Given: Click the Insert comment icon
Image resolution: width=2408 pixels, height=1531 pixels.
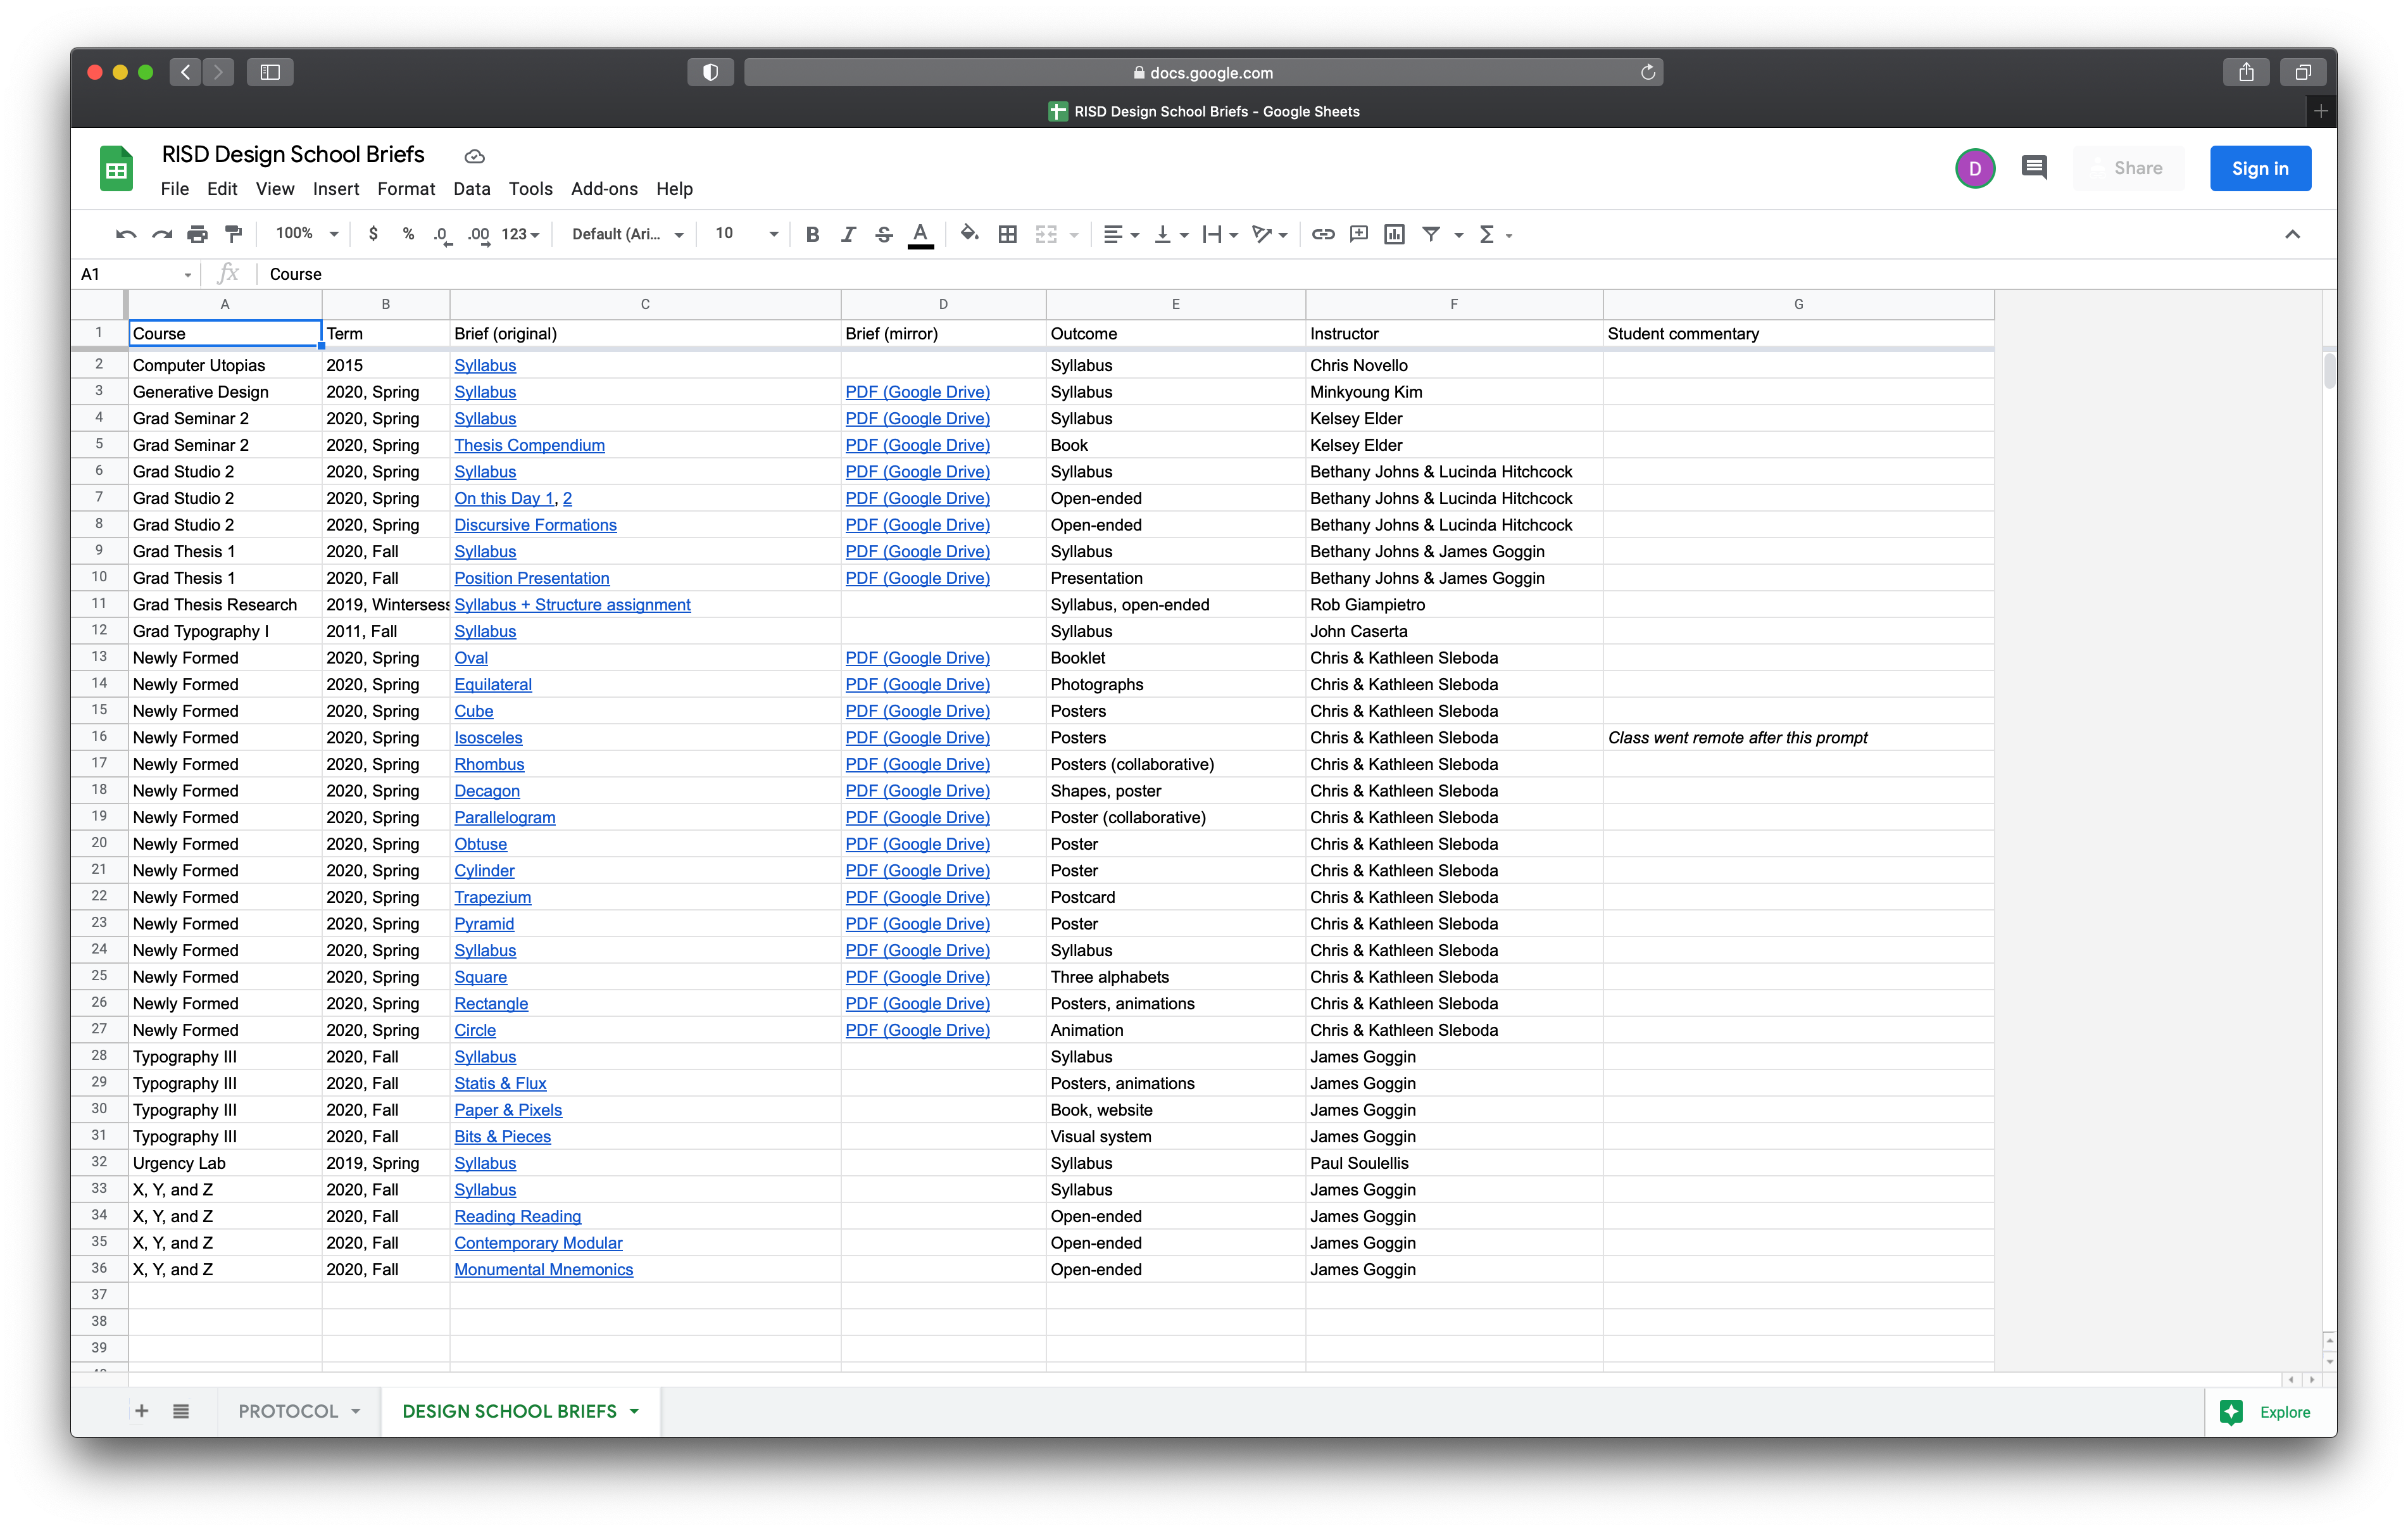Looking at the screenshot, I should (1359, 234).
